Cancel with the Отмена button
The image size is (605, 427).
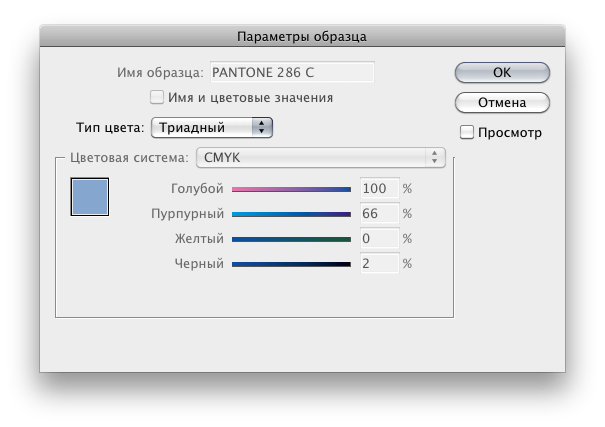point(502,103)
